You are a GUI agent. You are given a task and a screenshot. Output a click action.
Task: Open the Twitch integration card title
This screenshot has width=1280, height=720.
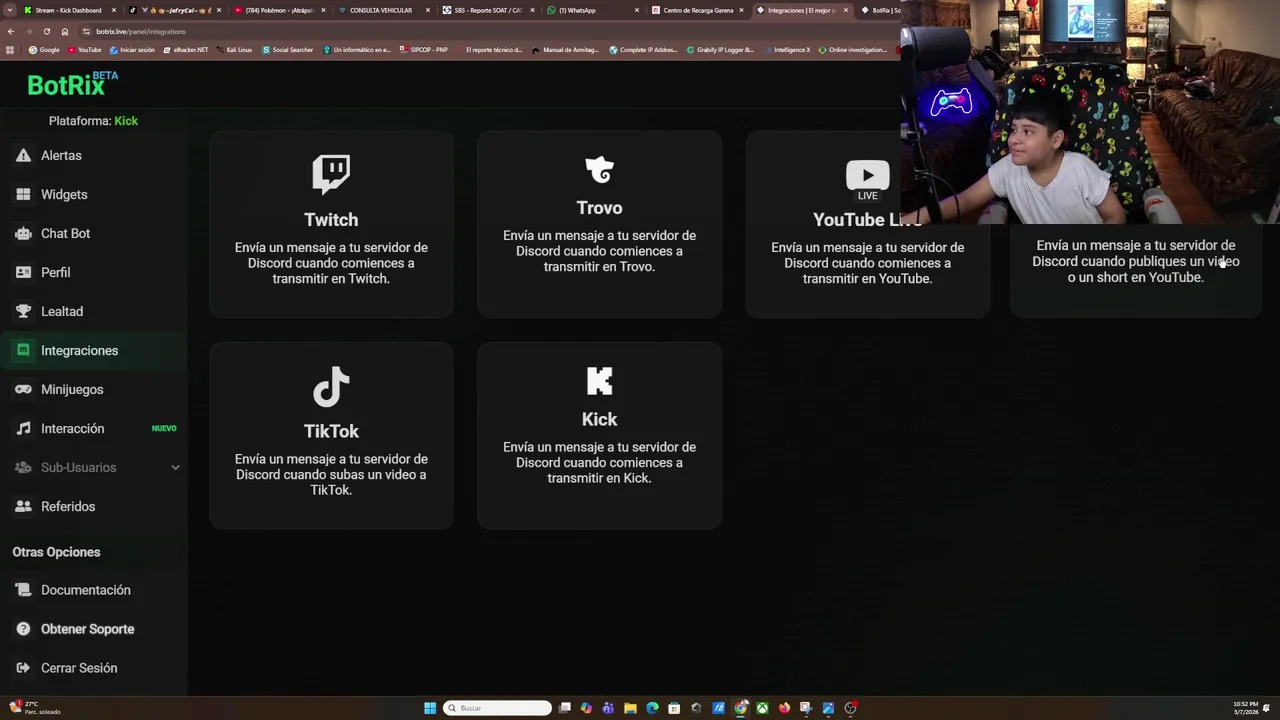coord(331,219)
